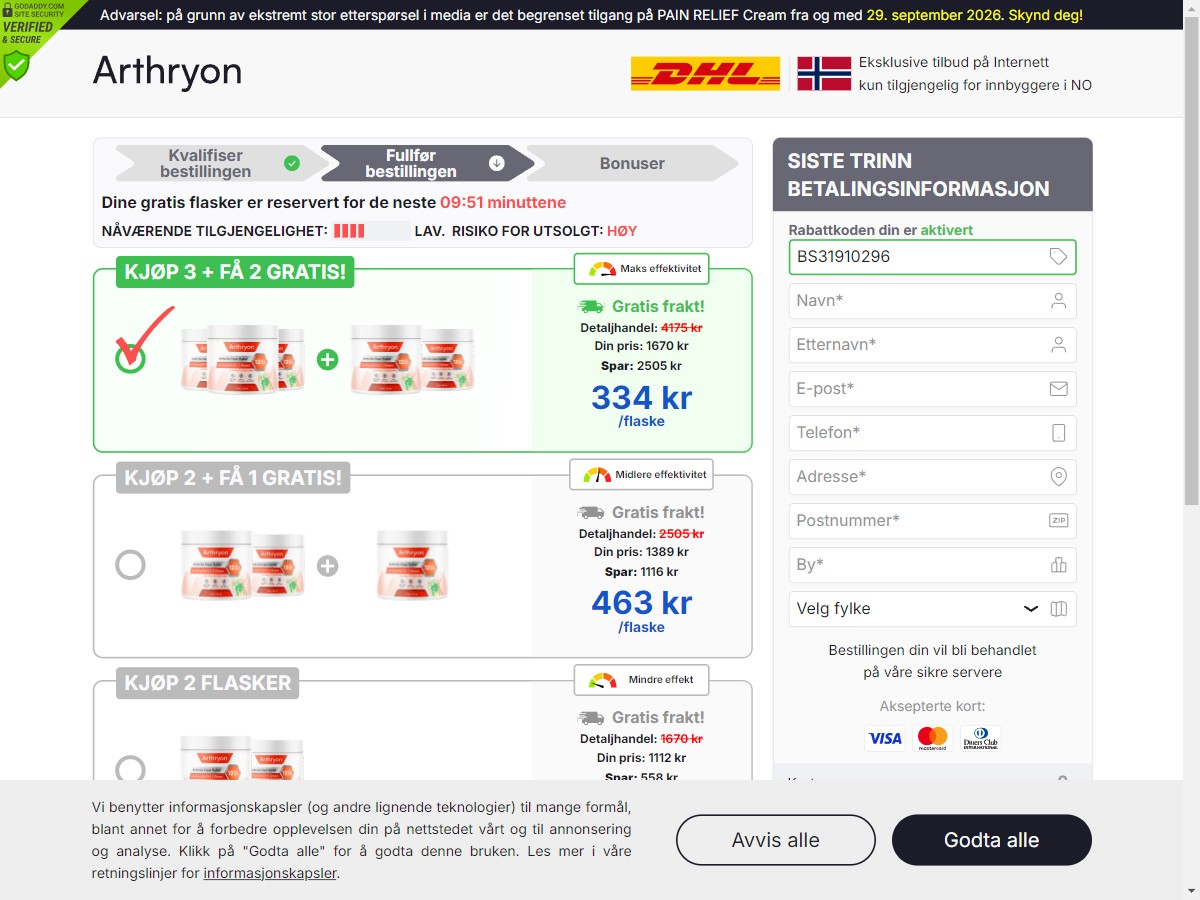1200x900 pixels.
Task: Click the KJØP 2 + FÅ 1 GRATIS! heading
Action: [233, 478]
